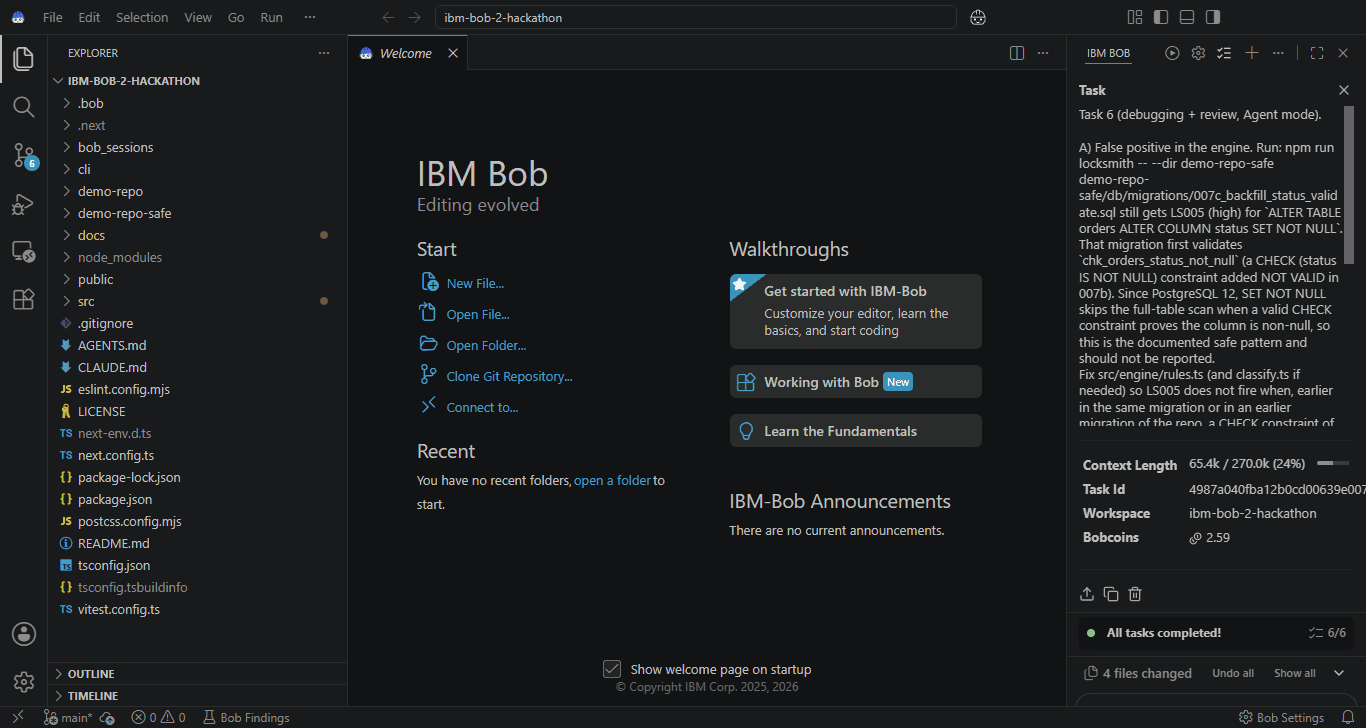The height and width of the screenshot is (728, 1366).
Task: Toggle the bottom panel visibility
Action: coord(1187,17)
